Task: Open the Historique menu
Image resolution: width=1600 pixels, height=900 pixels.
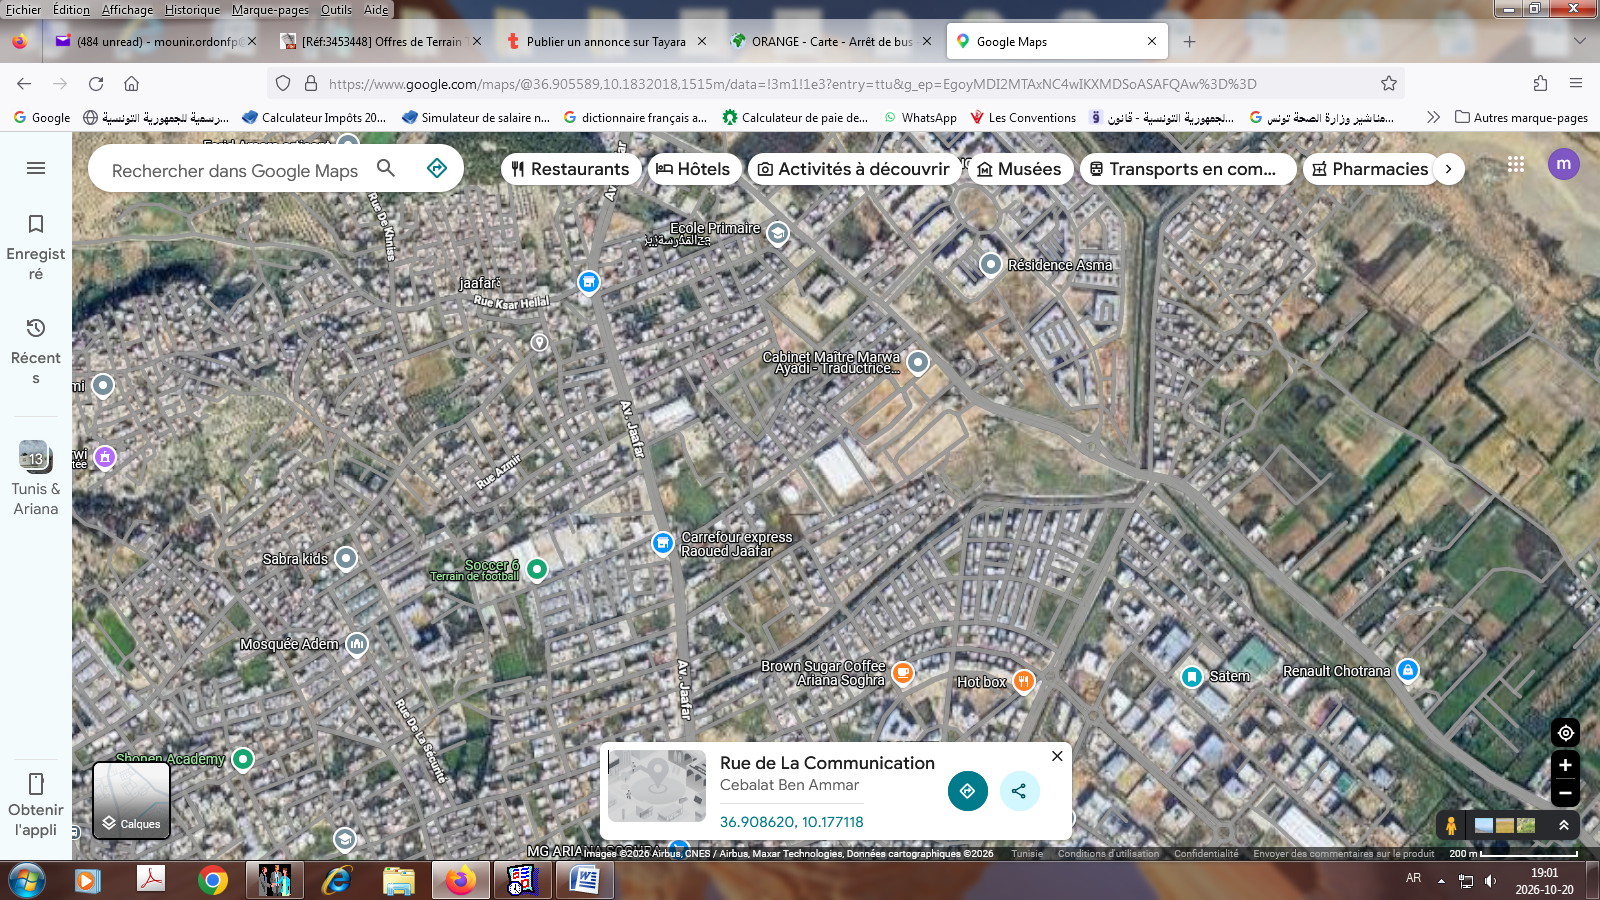Action: click(x=192, y=9)
